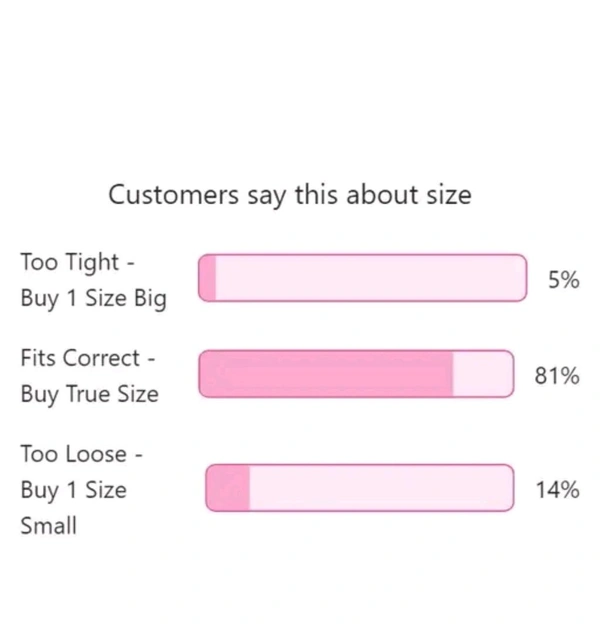This screenshot has width=600, height=628.
Task: Click empty light portion of Too Tight bar
Action: click(x=370, y=278)
